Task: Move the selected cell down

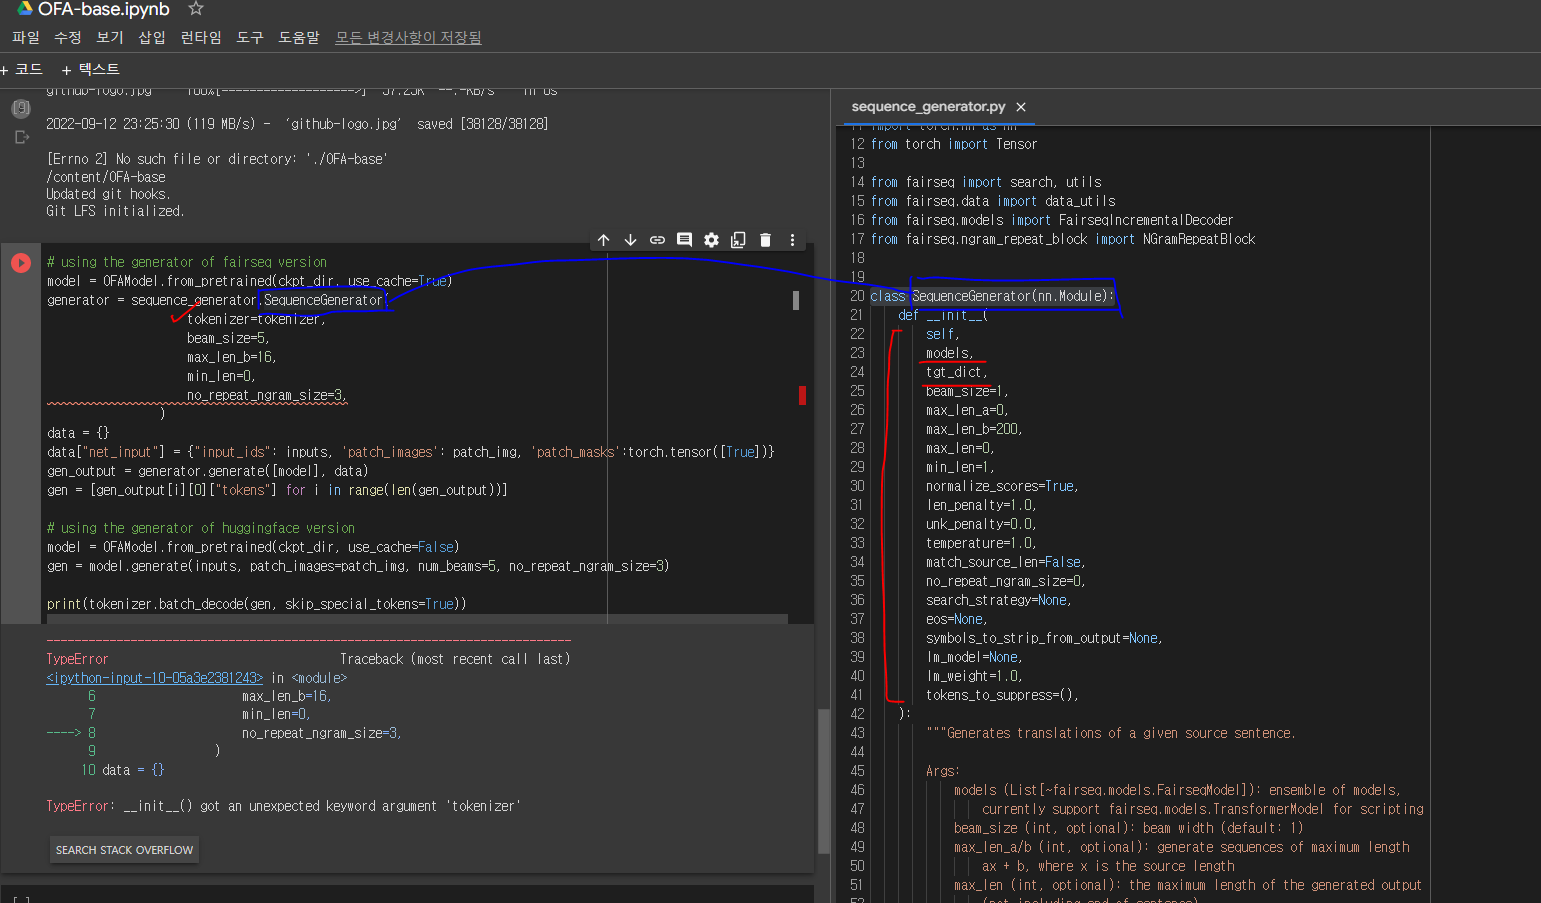Action: [x=630, y=240]
